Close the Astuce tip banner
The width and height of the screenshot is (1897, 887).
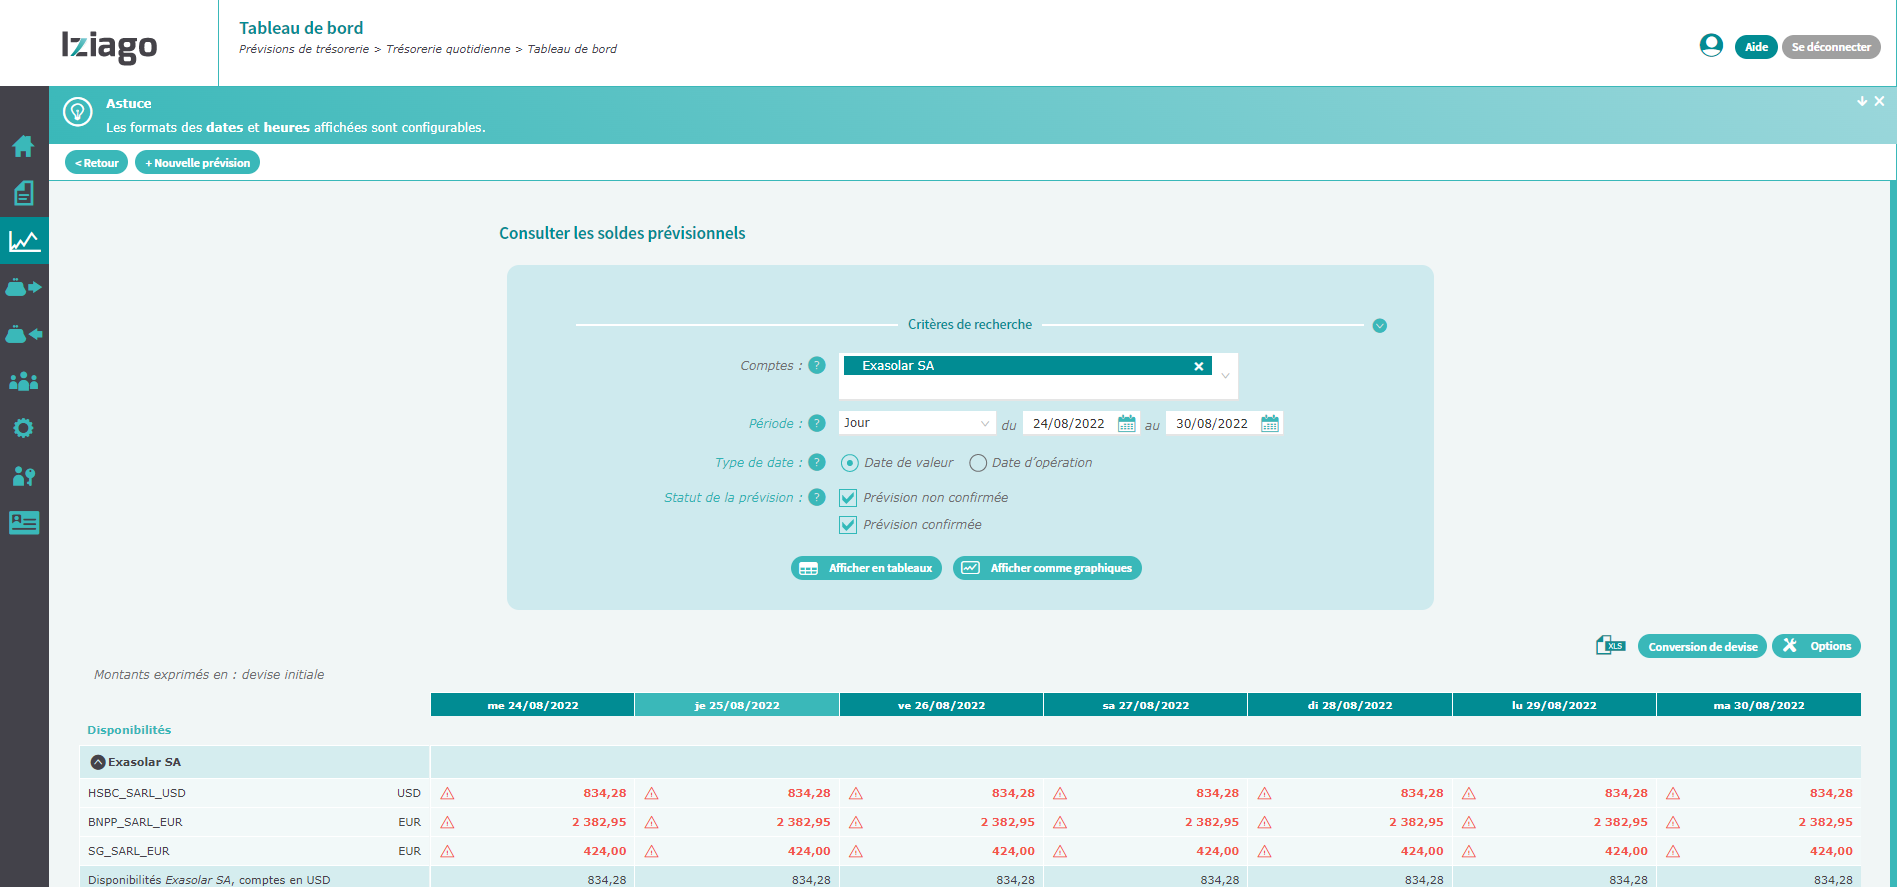pos(1879,101)
